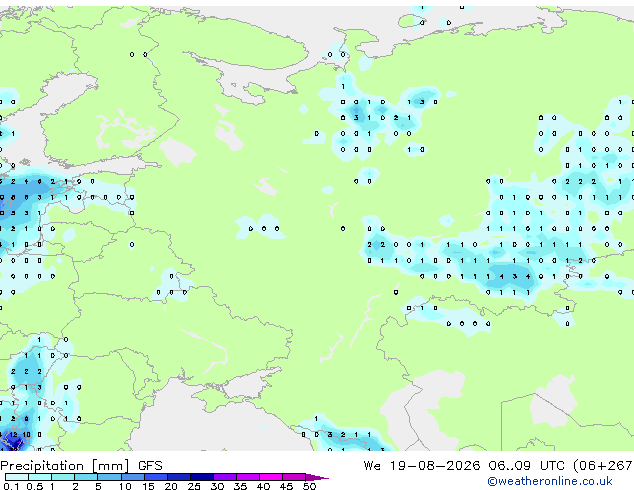Image resolution: width=634 pixels, height=490 pixels.
Task: Click the '10' precipitation value next to 12
Action: coord(26,435)
